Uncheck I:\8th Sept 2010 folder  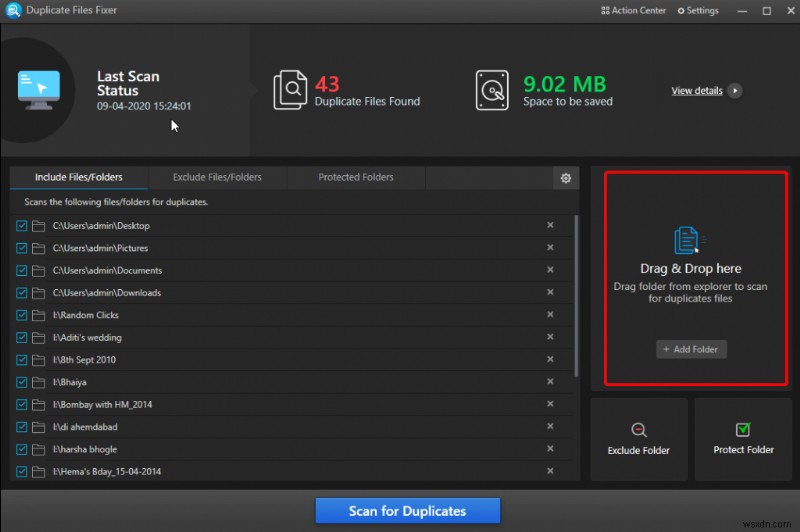click(21, 360)
